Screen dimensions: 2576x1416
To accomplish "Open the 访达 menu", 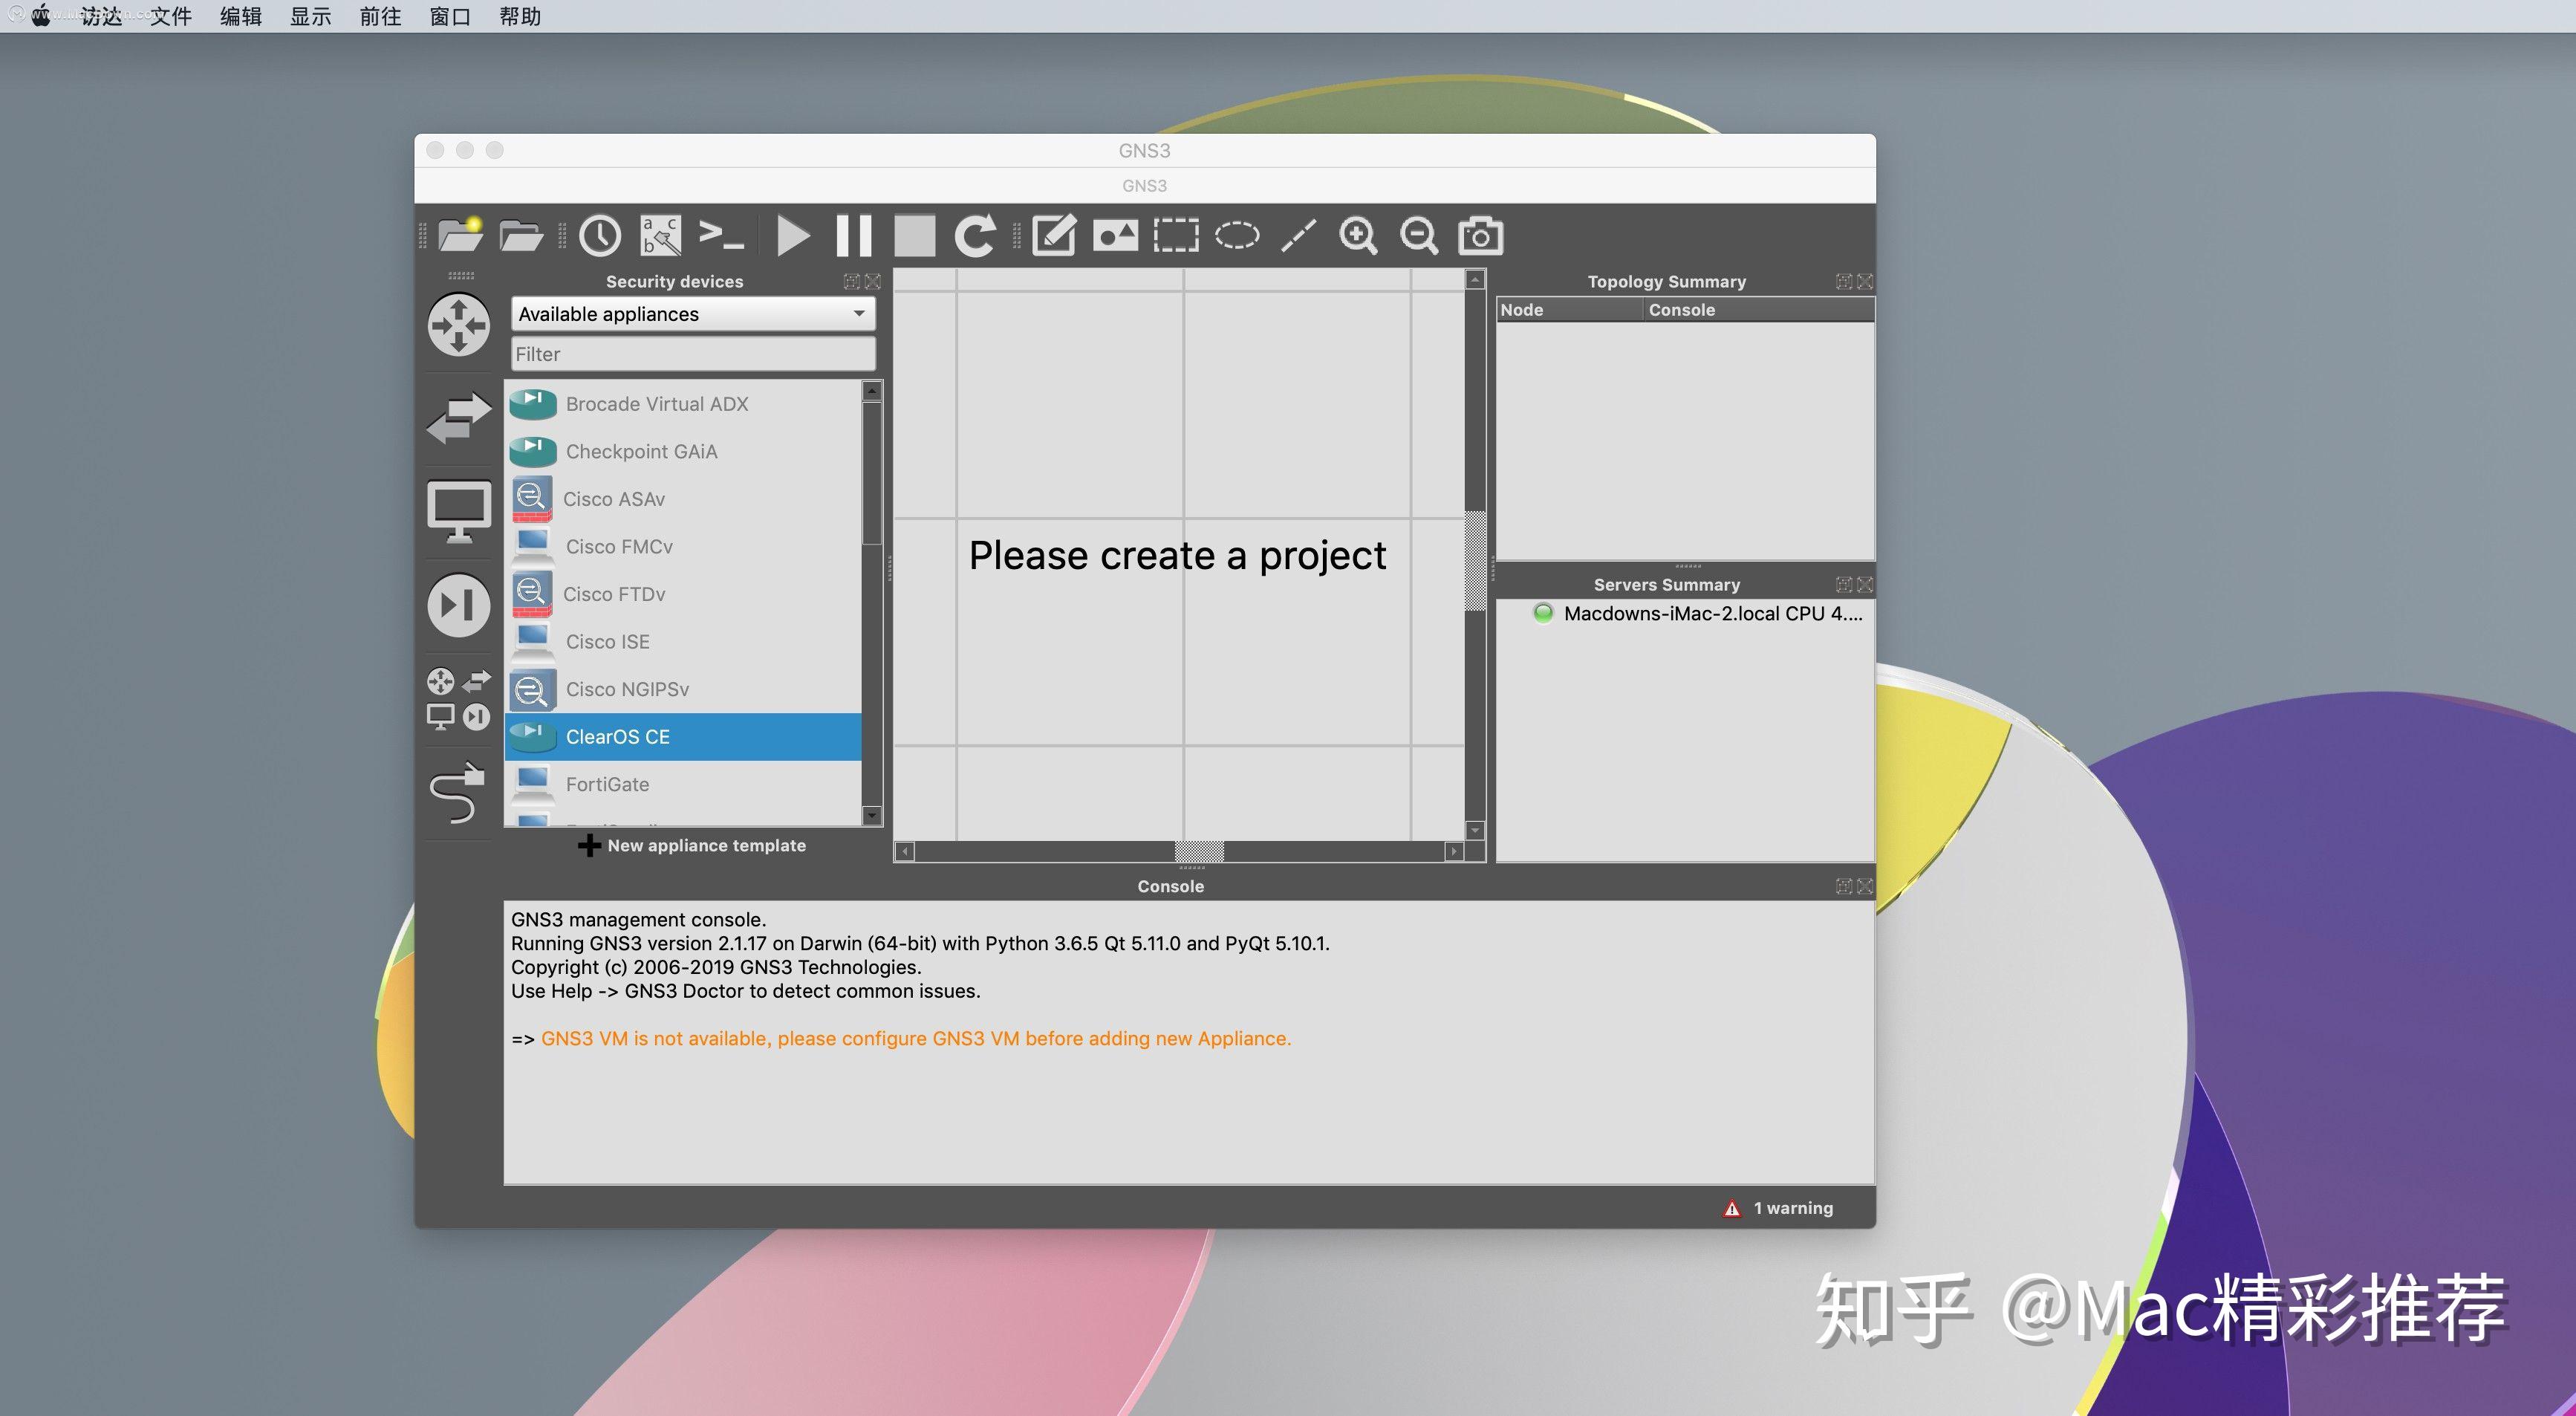I will (101, 16).
